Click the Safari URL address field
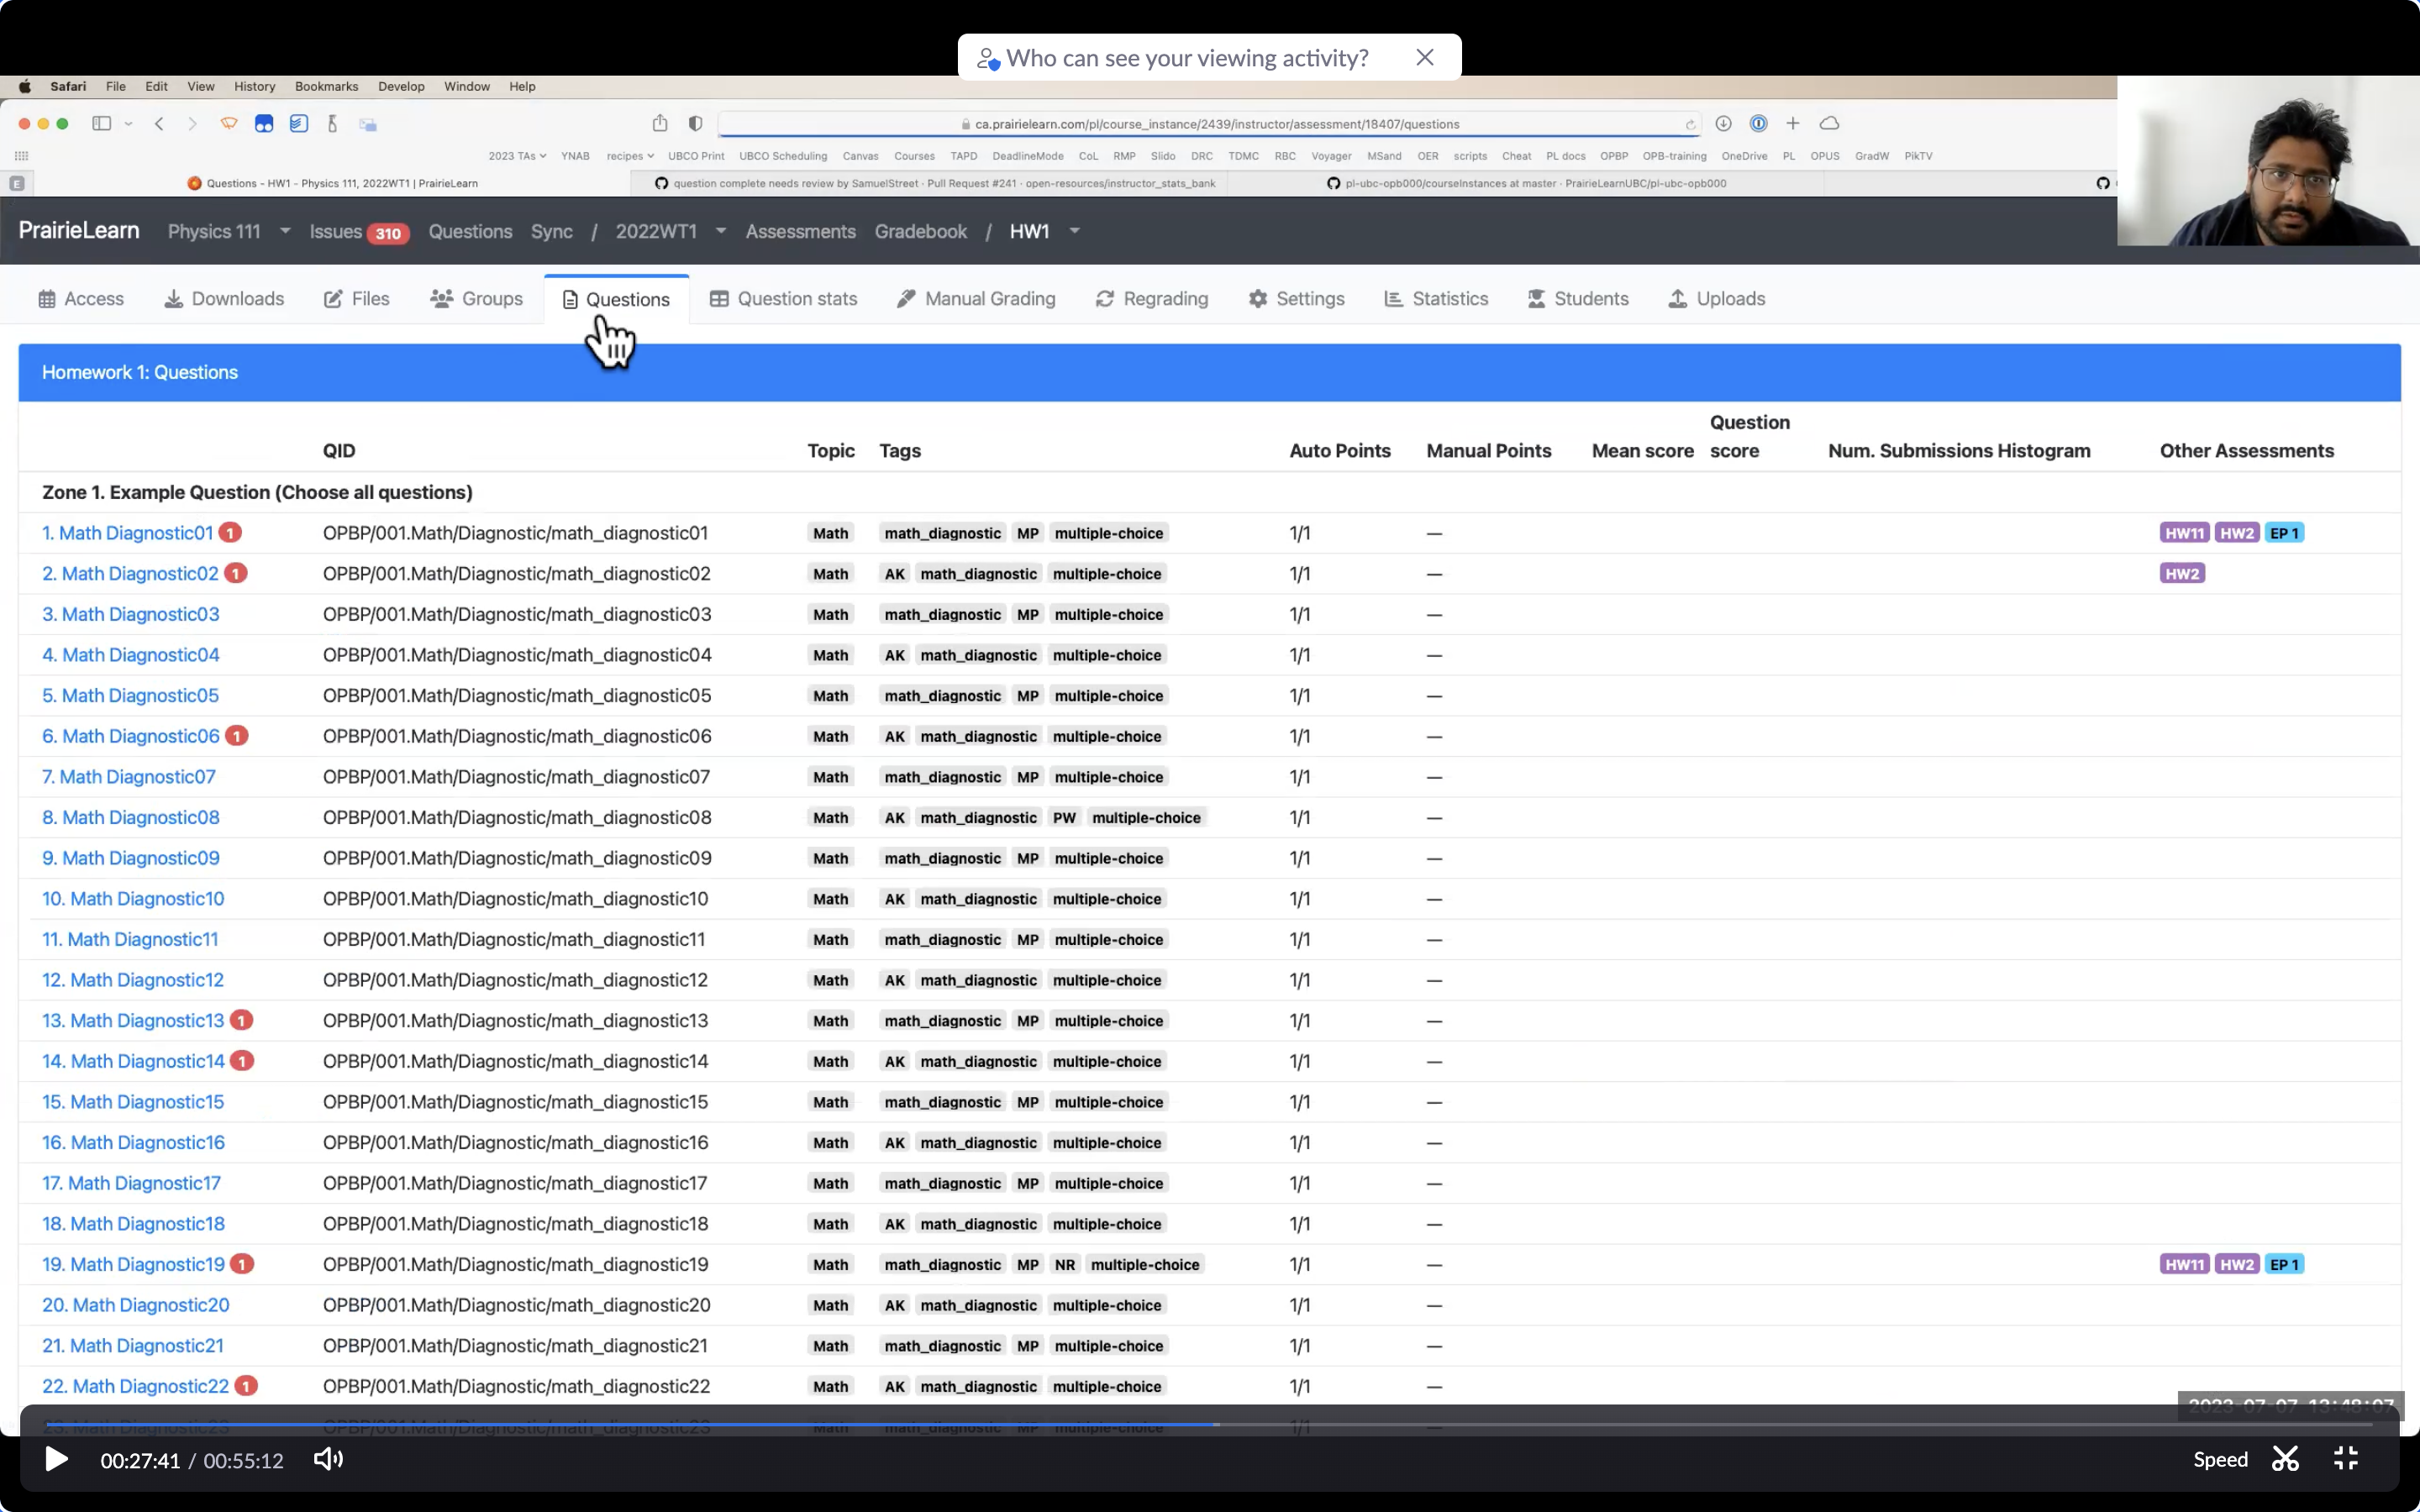Viewport: 2420px width, 1512px height. (x=1209, y=124)
